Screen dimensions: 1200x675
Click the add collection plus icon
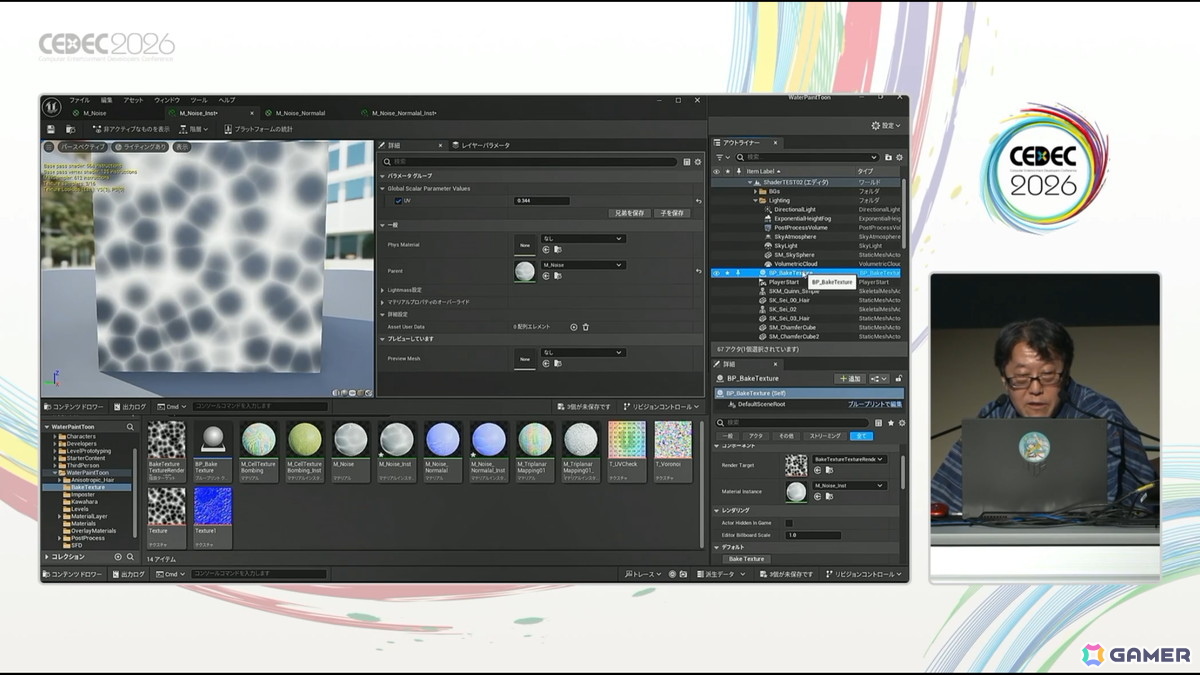coord(118,557)
